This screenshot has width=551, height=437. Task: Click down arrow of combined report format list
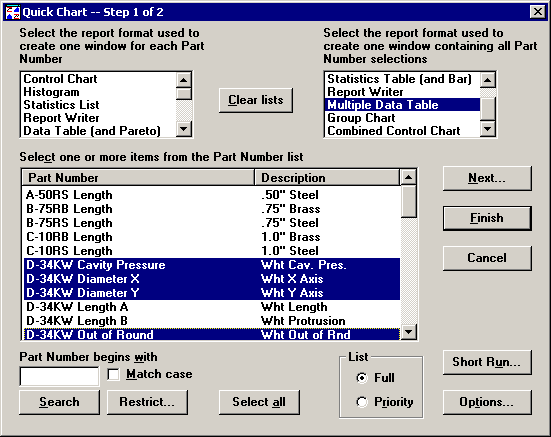tap(487, 129)
